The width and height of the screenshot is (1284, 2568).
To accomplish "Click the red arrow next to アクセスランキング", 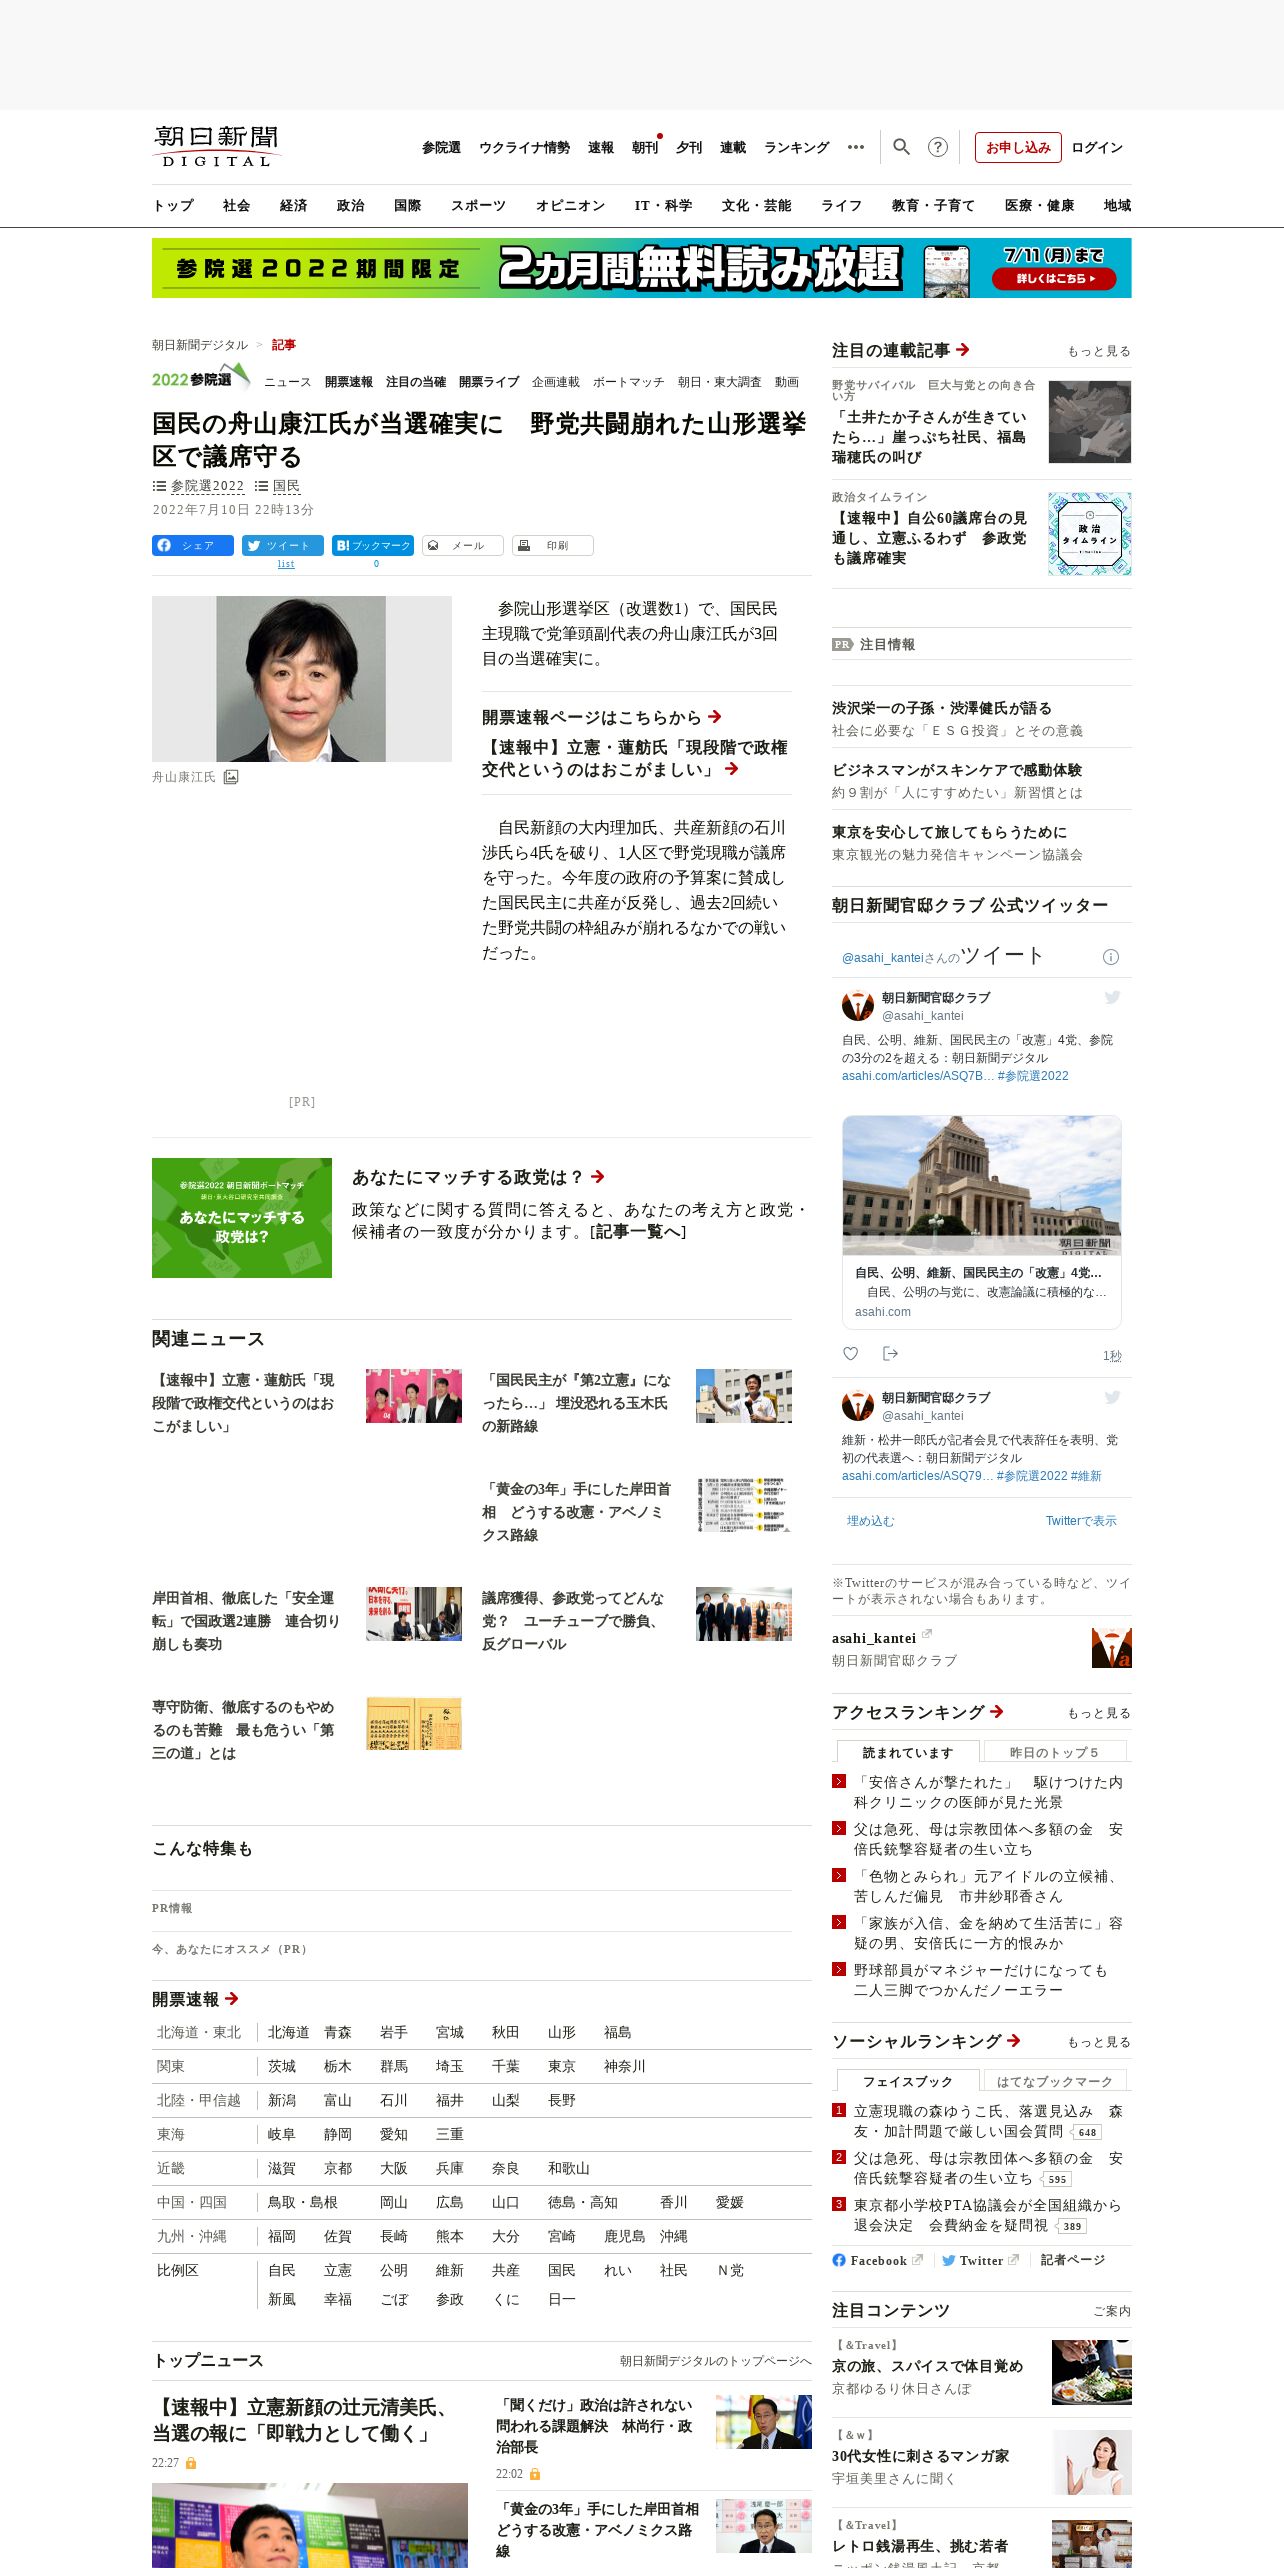I will [x=996, y=1712].
